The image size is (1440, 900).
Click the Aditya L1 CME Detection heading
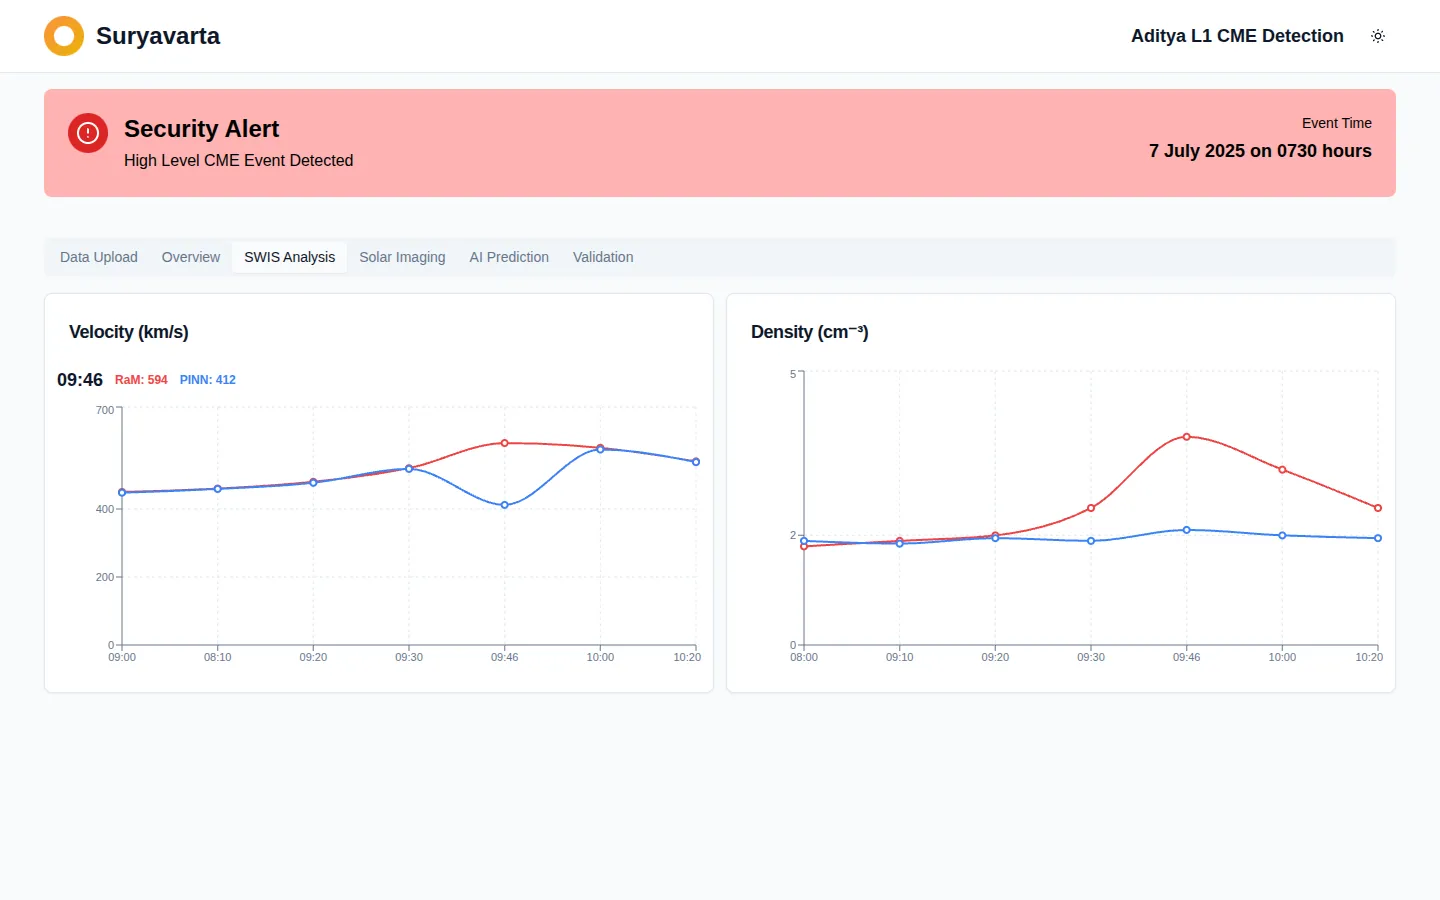(x=1237, y=36)
